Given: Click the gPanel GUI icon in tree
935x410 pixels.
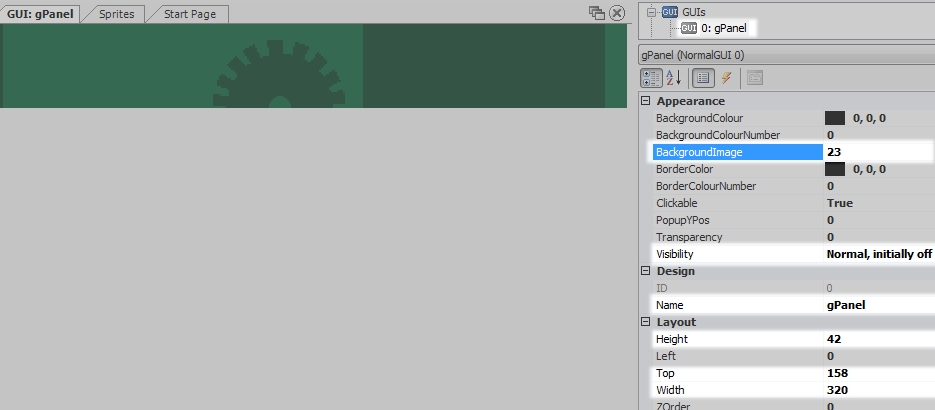Looking at the screenshot, I should 689,28.
